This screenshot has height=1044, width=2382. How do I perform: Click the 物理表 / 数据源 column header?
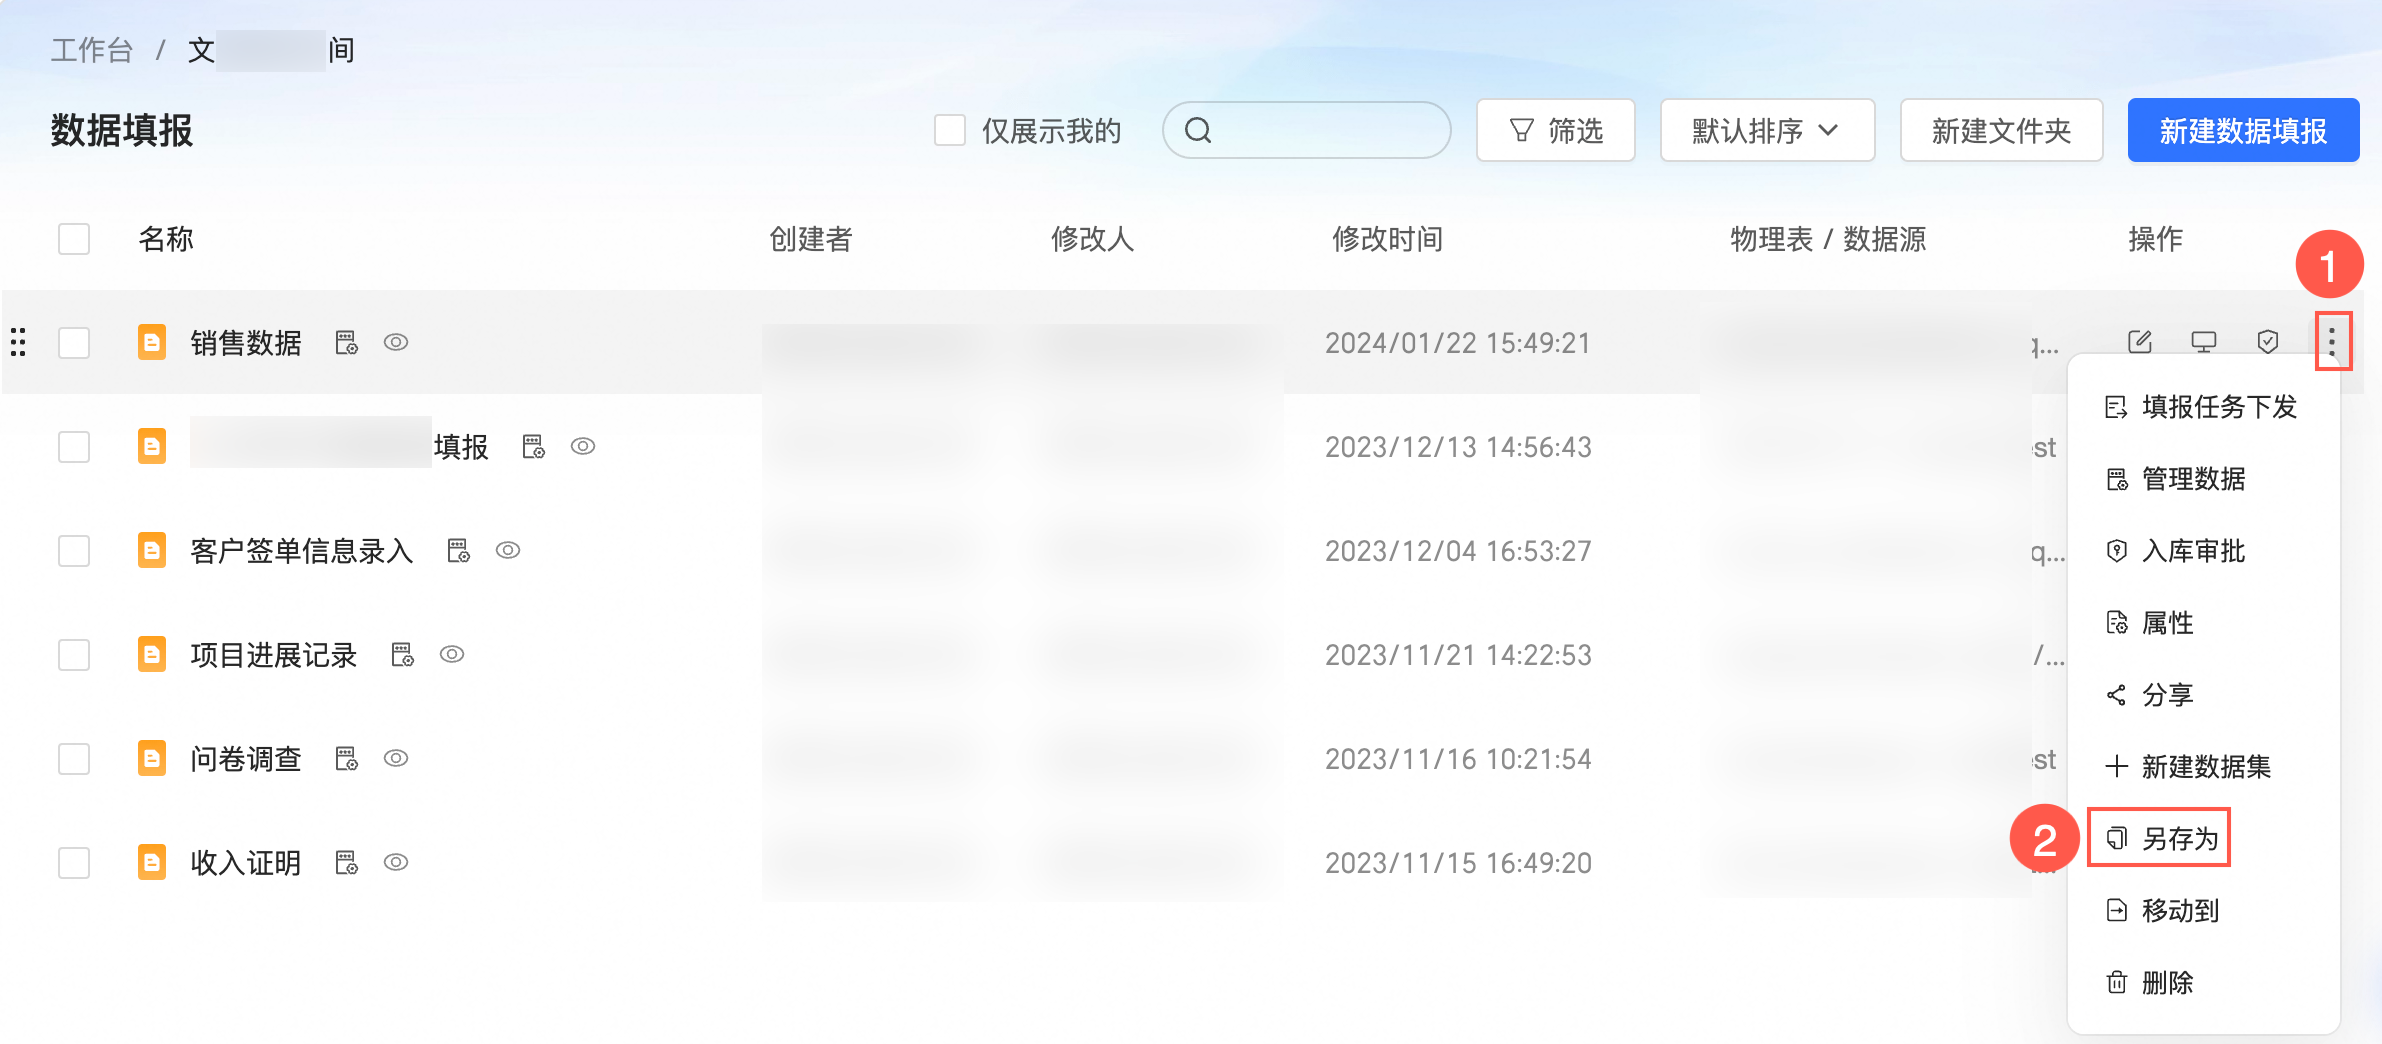(1828, 239)
